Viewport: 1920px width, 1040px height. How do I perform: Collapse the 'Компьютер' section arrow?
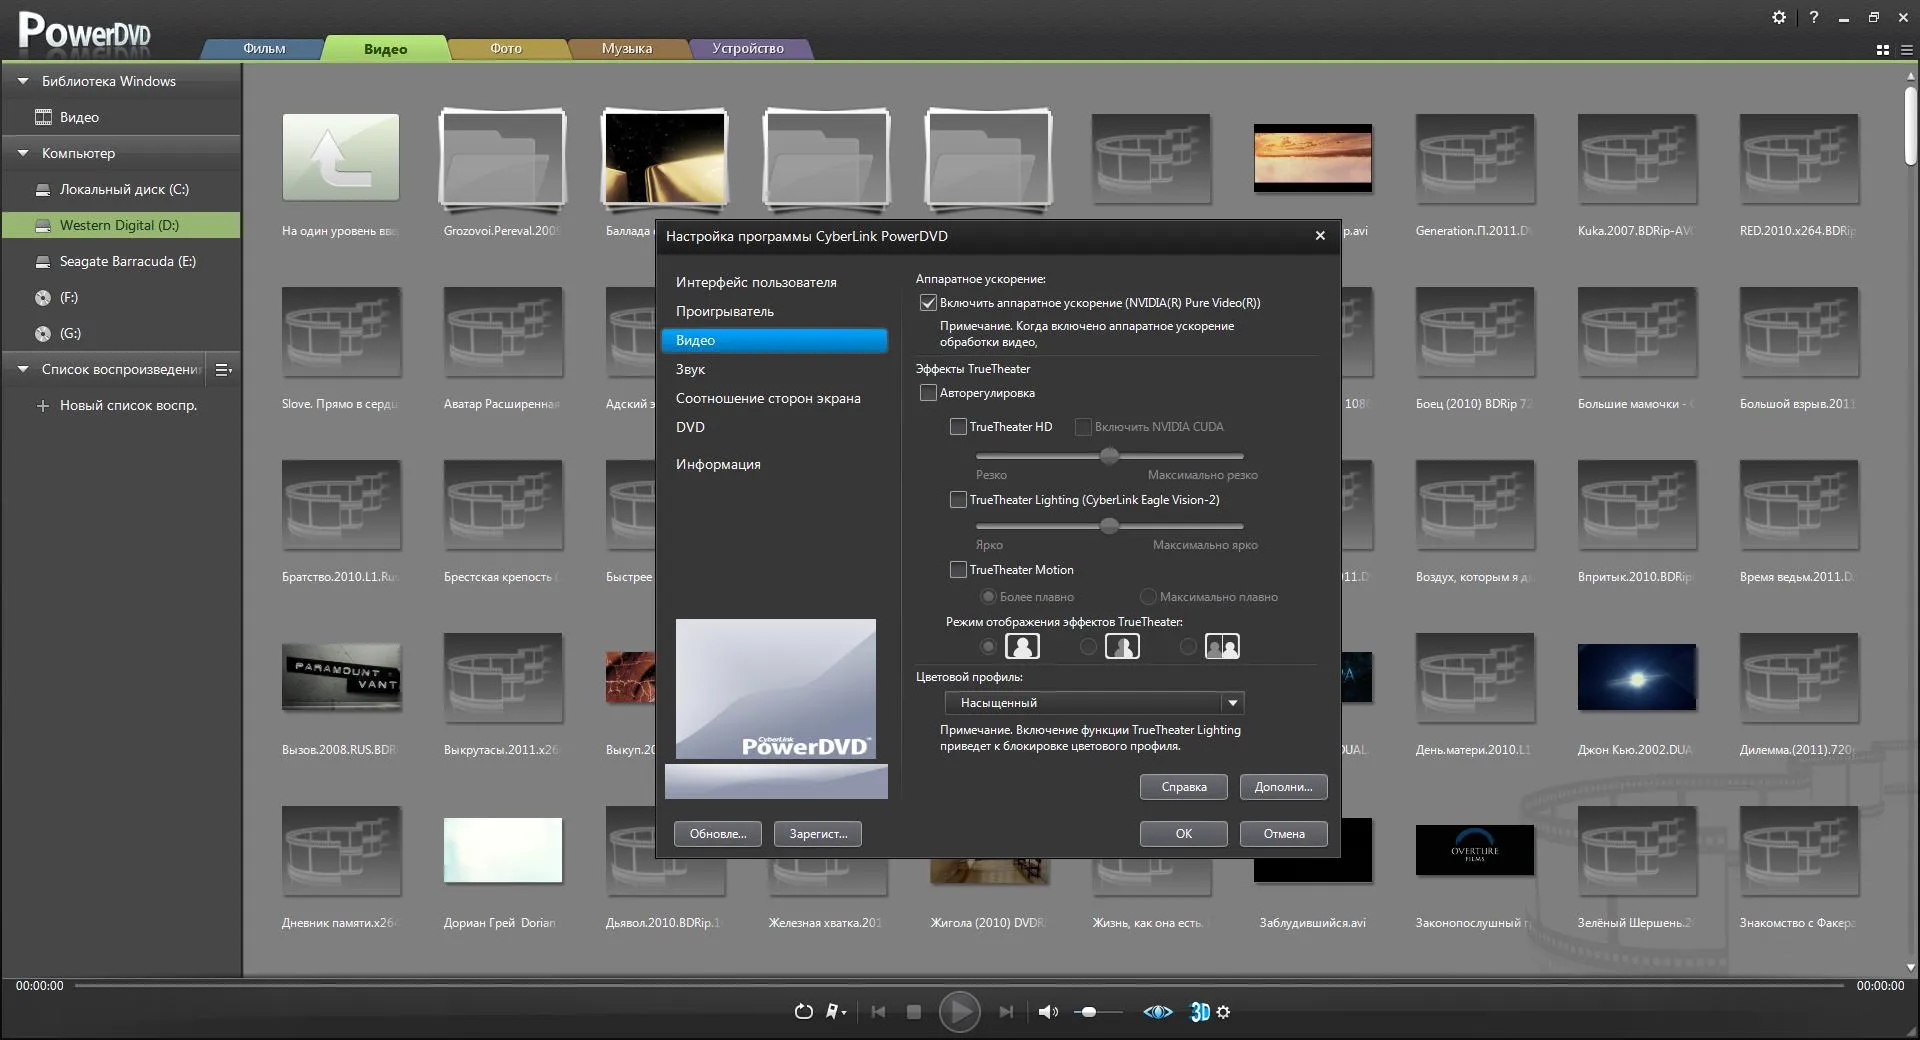22,153
